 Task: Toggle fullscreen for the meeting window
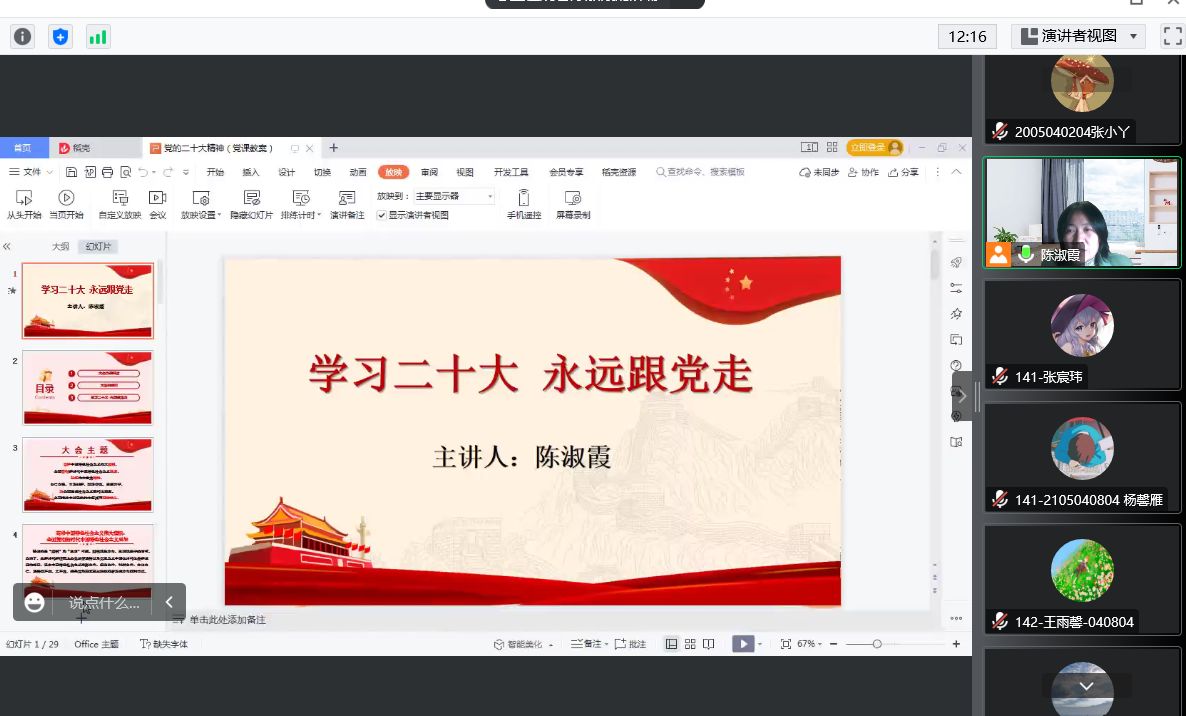(x=1172, y=37)
